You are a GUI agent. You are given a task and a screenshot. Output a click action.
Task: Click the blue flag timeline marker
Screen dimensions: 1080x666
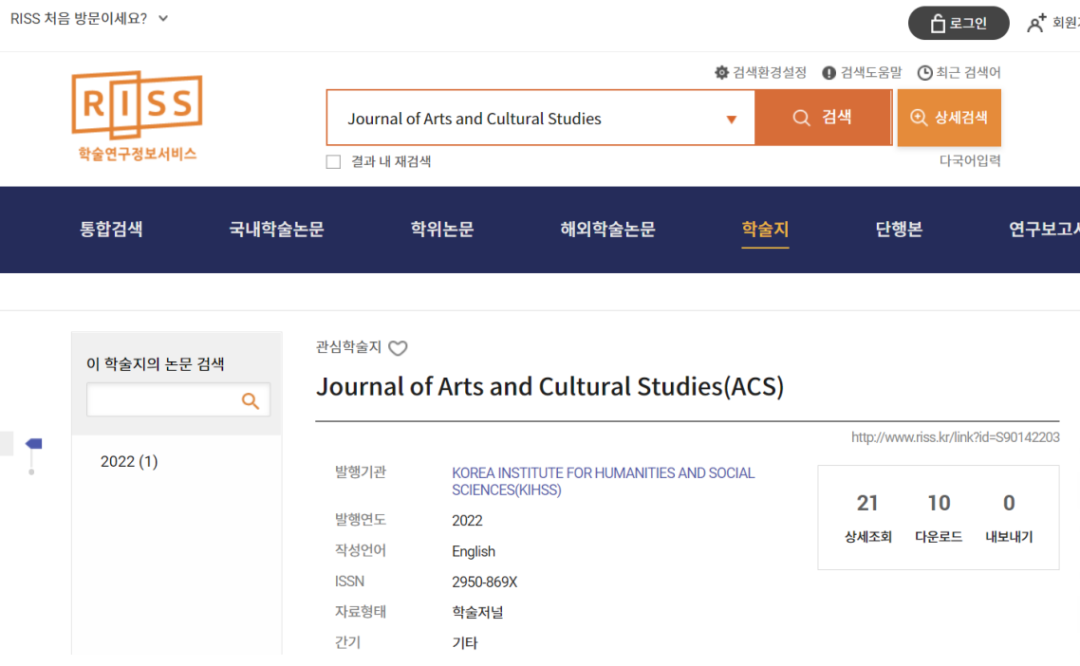(34, 444)
